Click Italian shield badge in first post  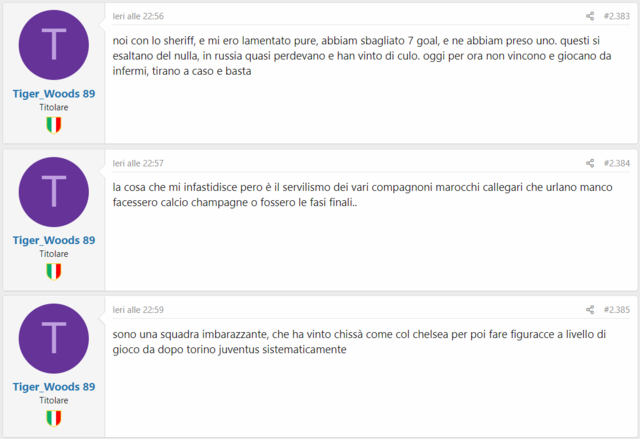[54, 125]
